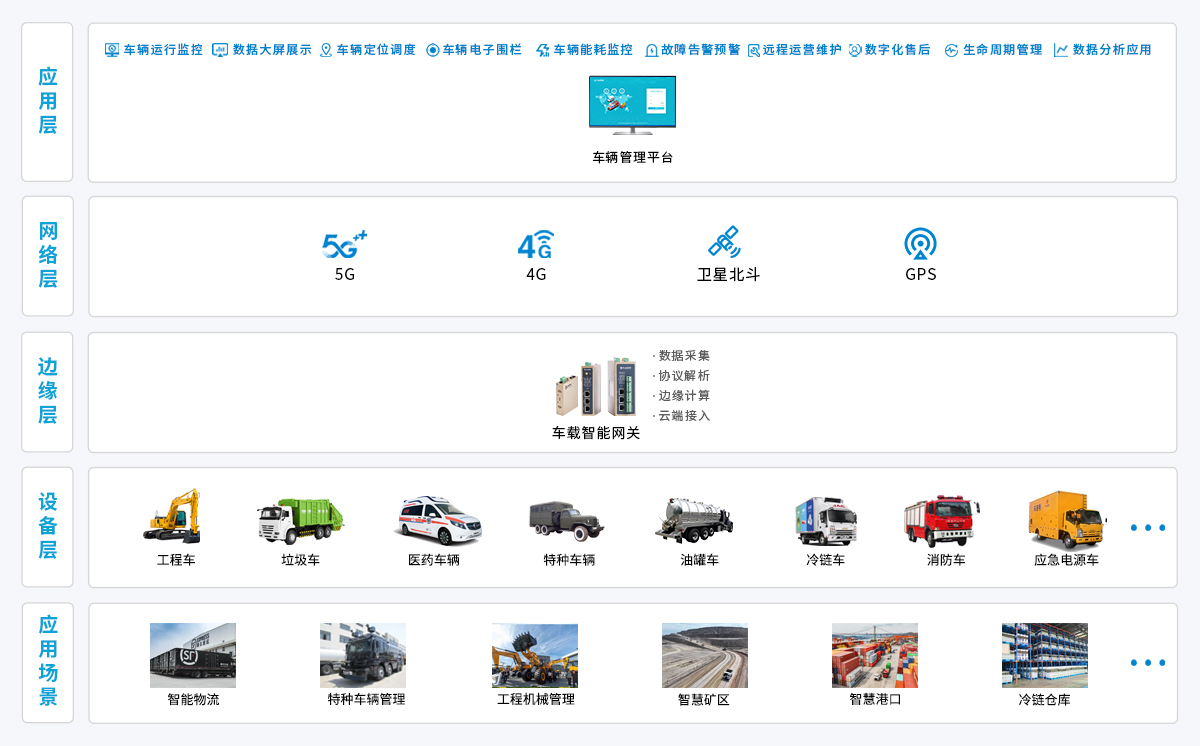Viewport: 1200px width, 746px height.
Task: Select the 应用层 layer label
Action: tap(47, 102)
